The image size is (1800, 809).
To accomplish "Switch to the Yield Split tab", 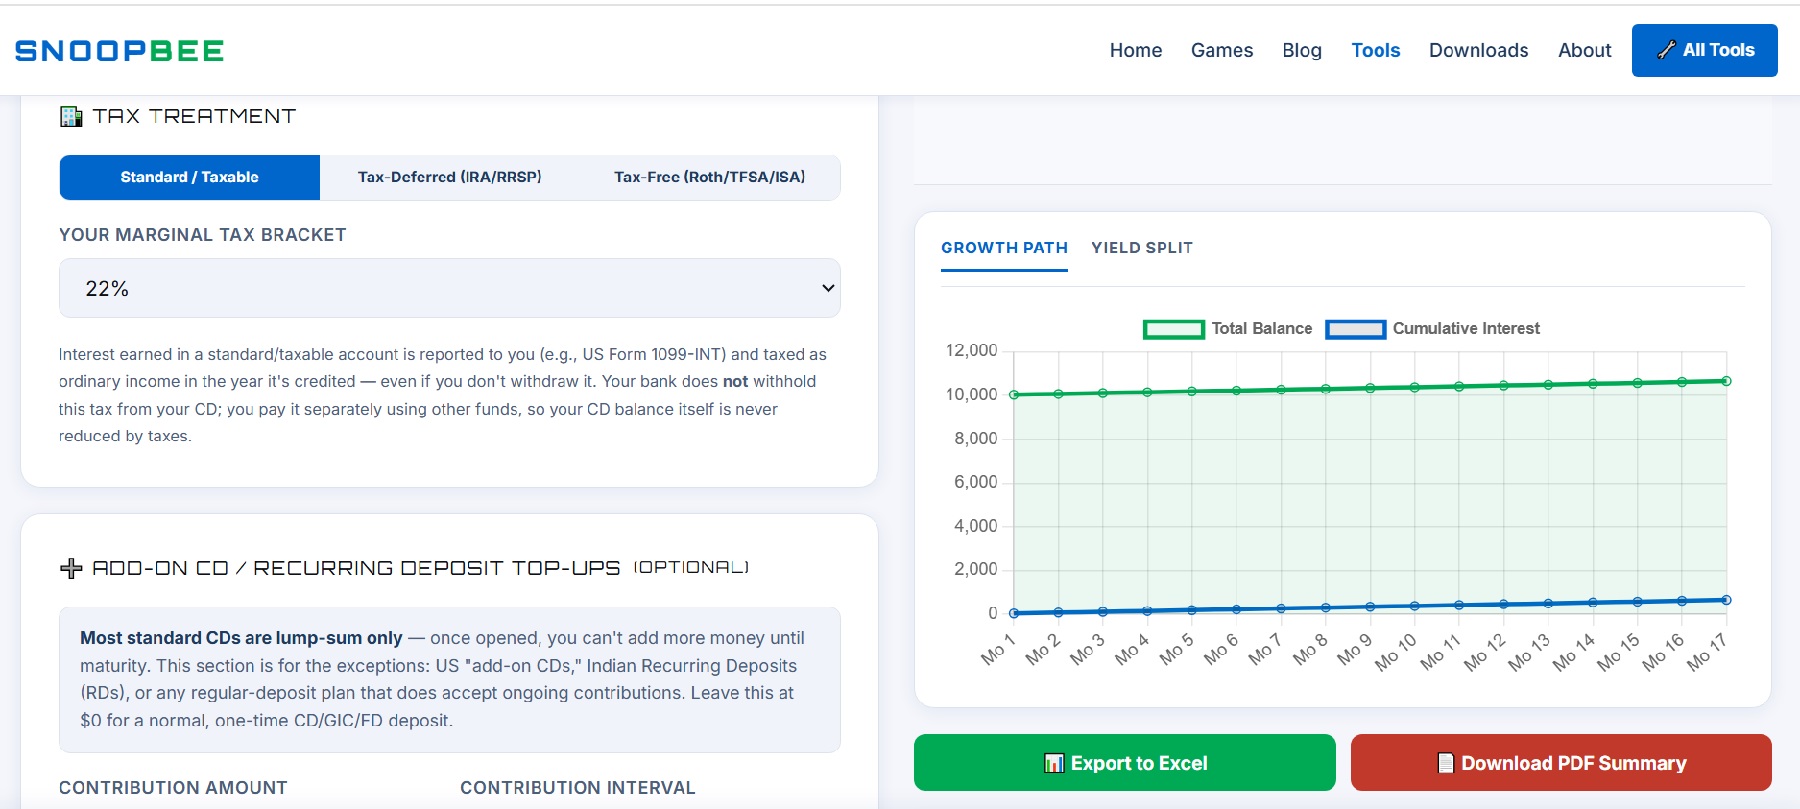I will [1142, 248].
